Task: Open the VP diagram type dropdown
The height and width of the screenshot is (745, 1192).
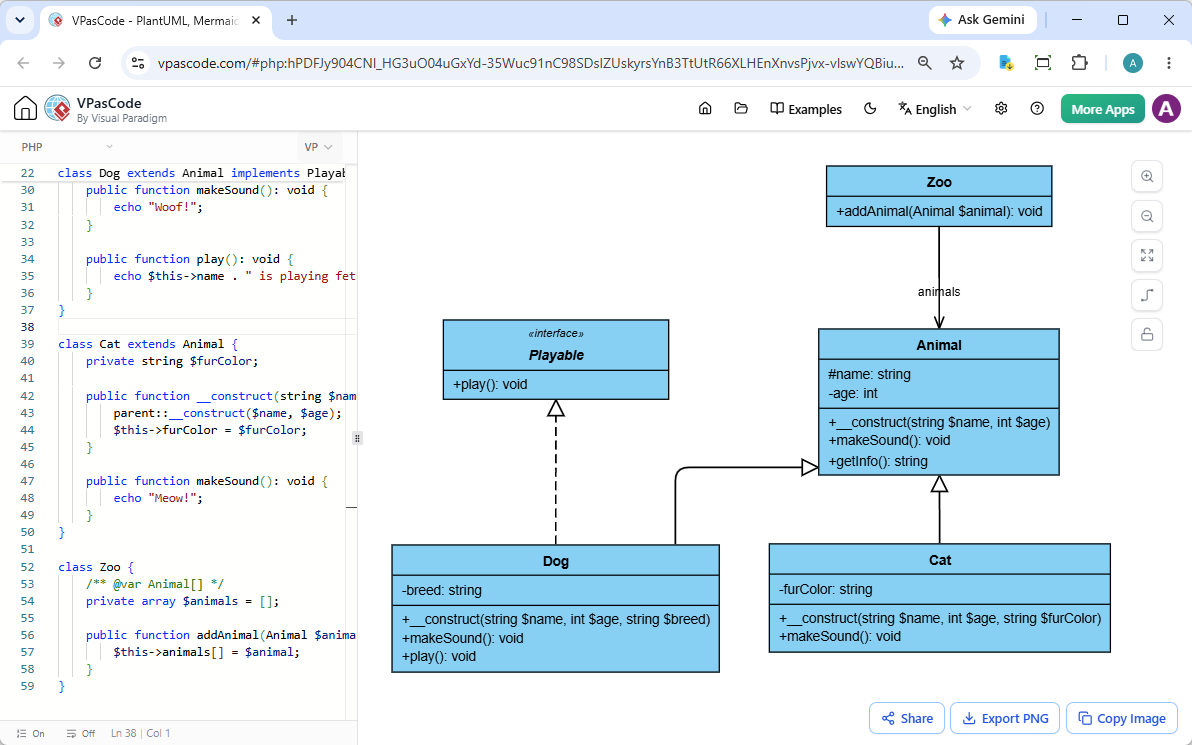Action: pos(319,147)
